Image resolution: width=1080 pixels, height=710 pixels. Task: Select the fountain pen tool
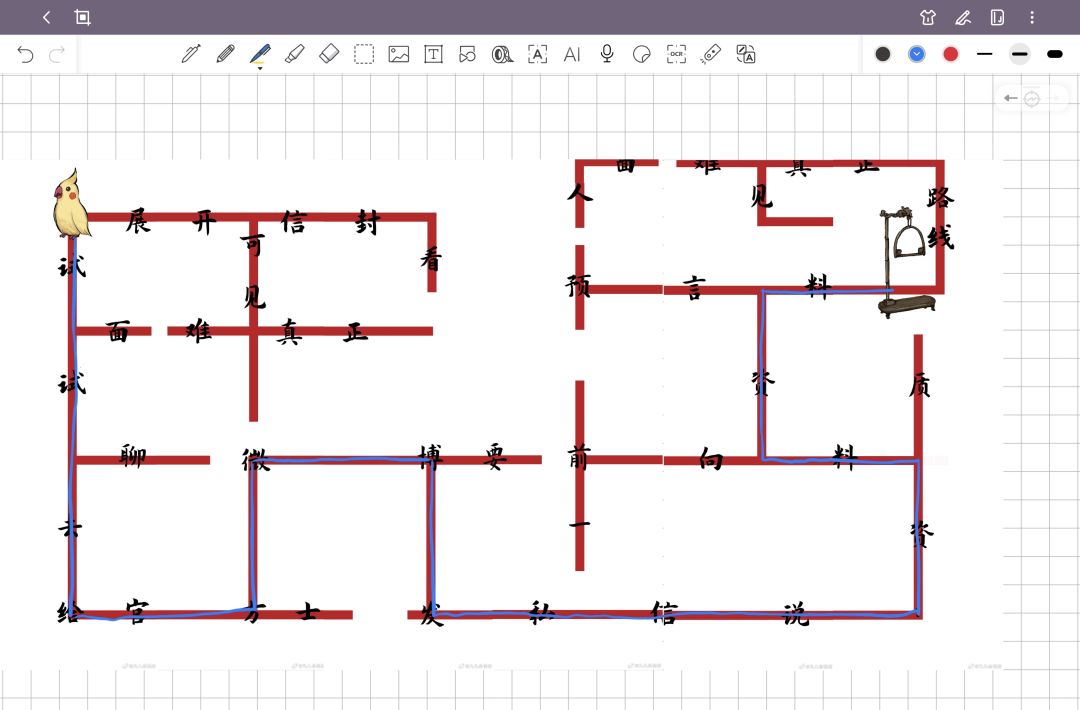click(191, 54)
